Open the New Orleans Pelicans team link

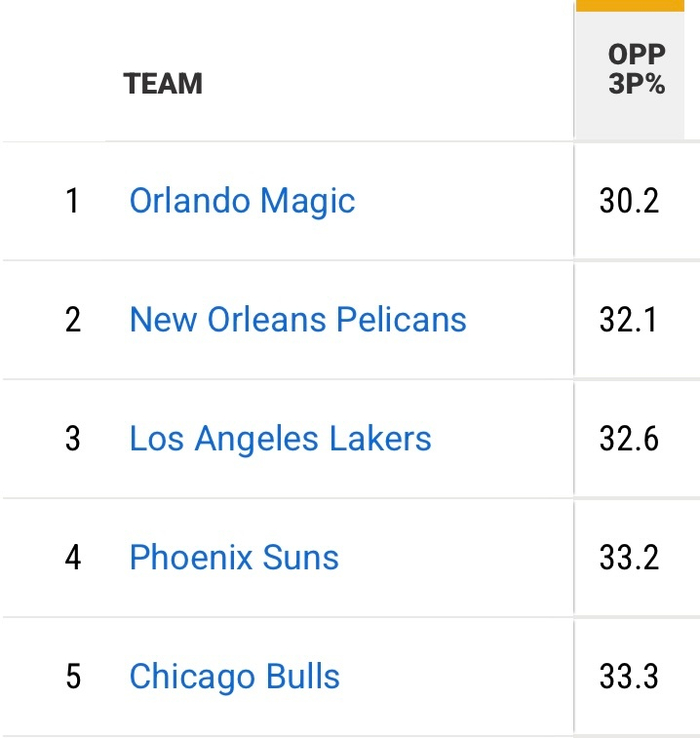tap(298, 320)
